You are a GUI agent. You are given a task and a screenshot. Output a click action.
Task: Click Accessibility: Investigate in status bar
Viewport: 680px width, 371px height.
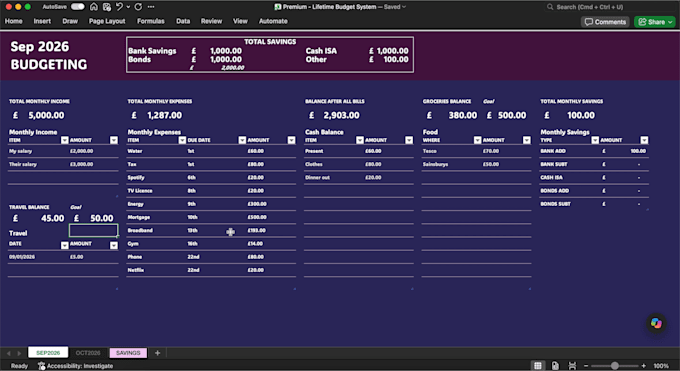coord(75,366)
